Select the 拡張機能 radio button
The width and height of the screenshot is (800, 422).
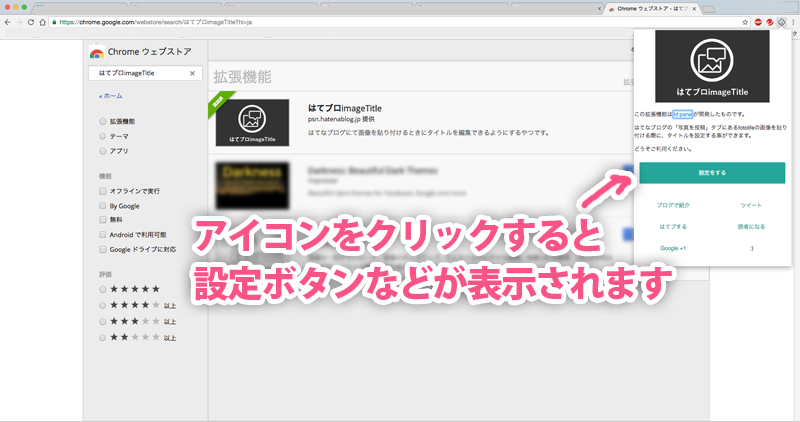click(x=103, y=121)
